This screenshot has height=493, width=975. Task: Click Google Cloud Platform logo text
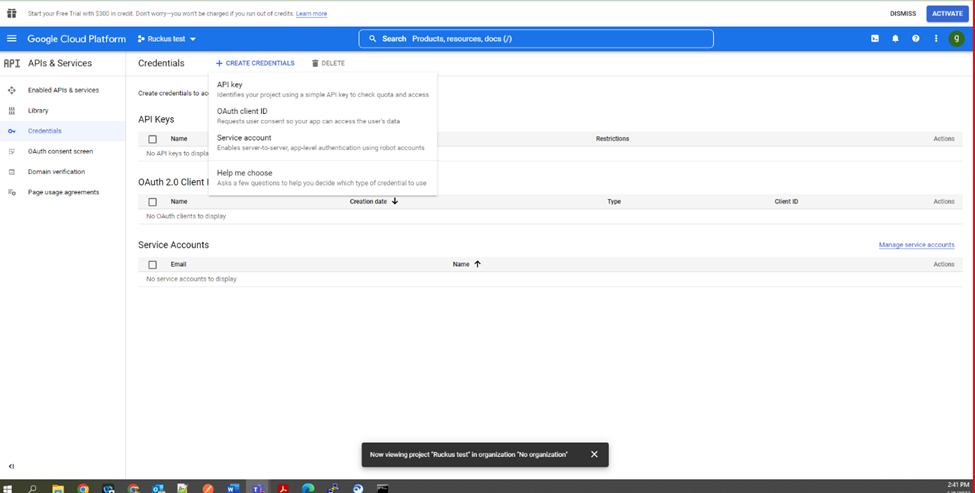tap(76, 39)
